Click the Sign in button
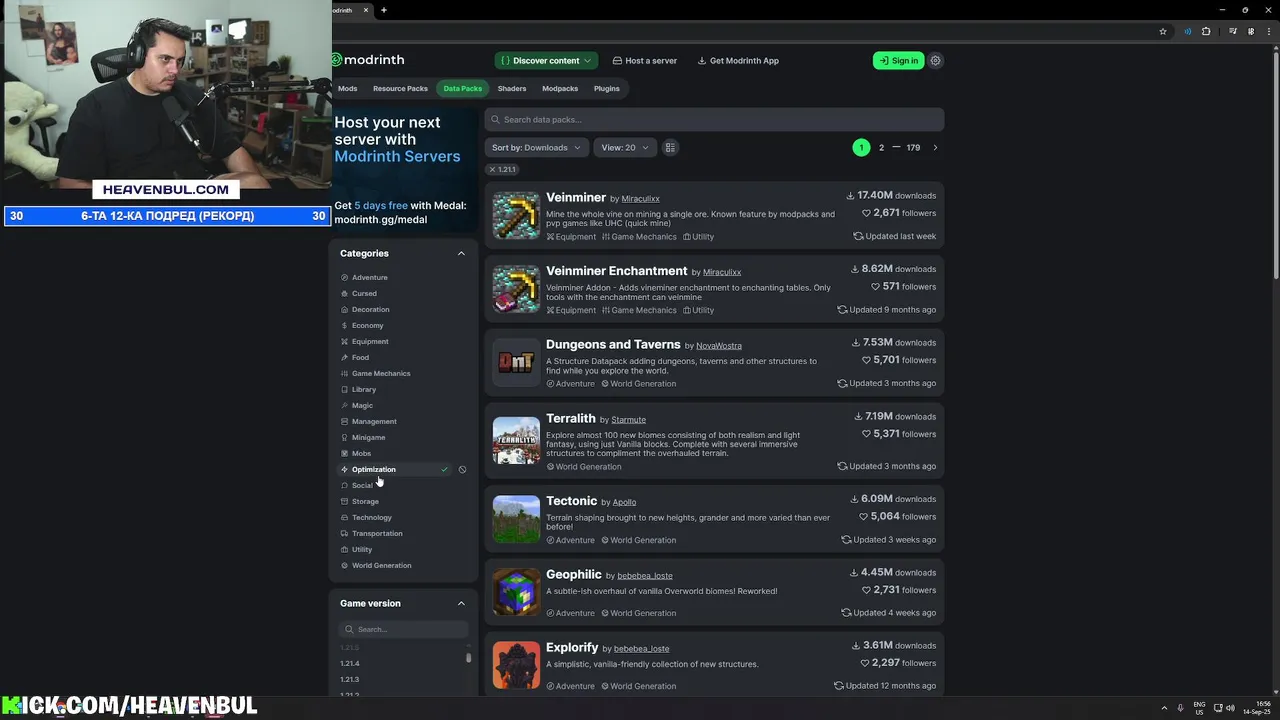The image size is (1280, 720). click(898, 60)
